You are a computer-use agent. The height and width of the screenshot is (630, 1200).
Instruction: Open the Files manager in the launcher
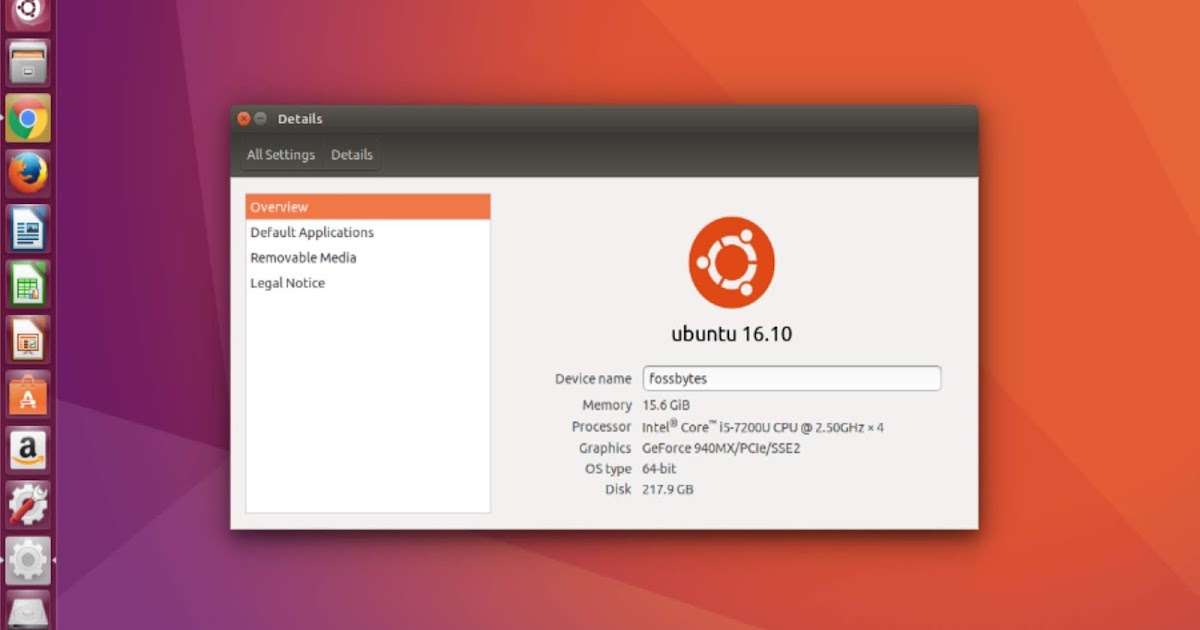(28, 64)
